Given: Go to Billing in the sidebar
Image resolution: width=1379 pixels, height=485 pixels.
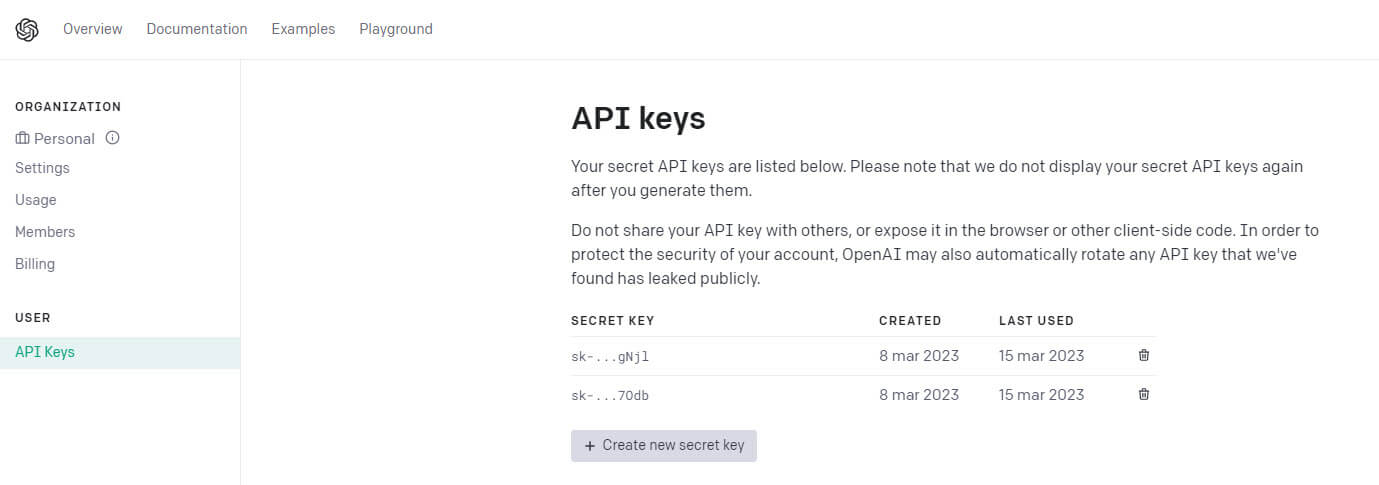Looking at the screenshot, I should 35,264.
